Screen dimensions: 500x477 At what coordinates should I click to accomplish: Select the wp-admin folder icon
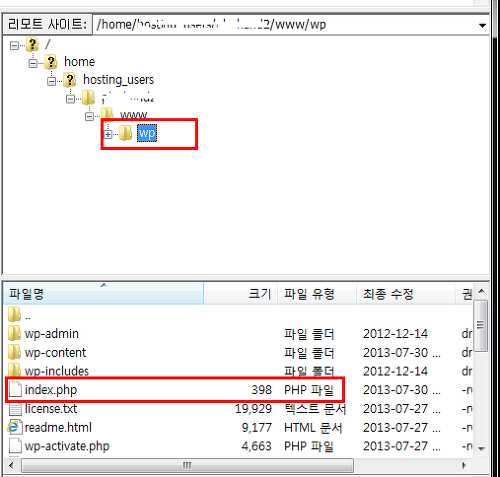point(15,333)
